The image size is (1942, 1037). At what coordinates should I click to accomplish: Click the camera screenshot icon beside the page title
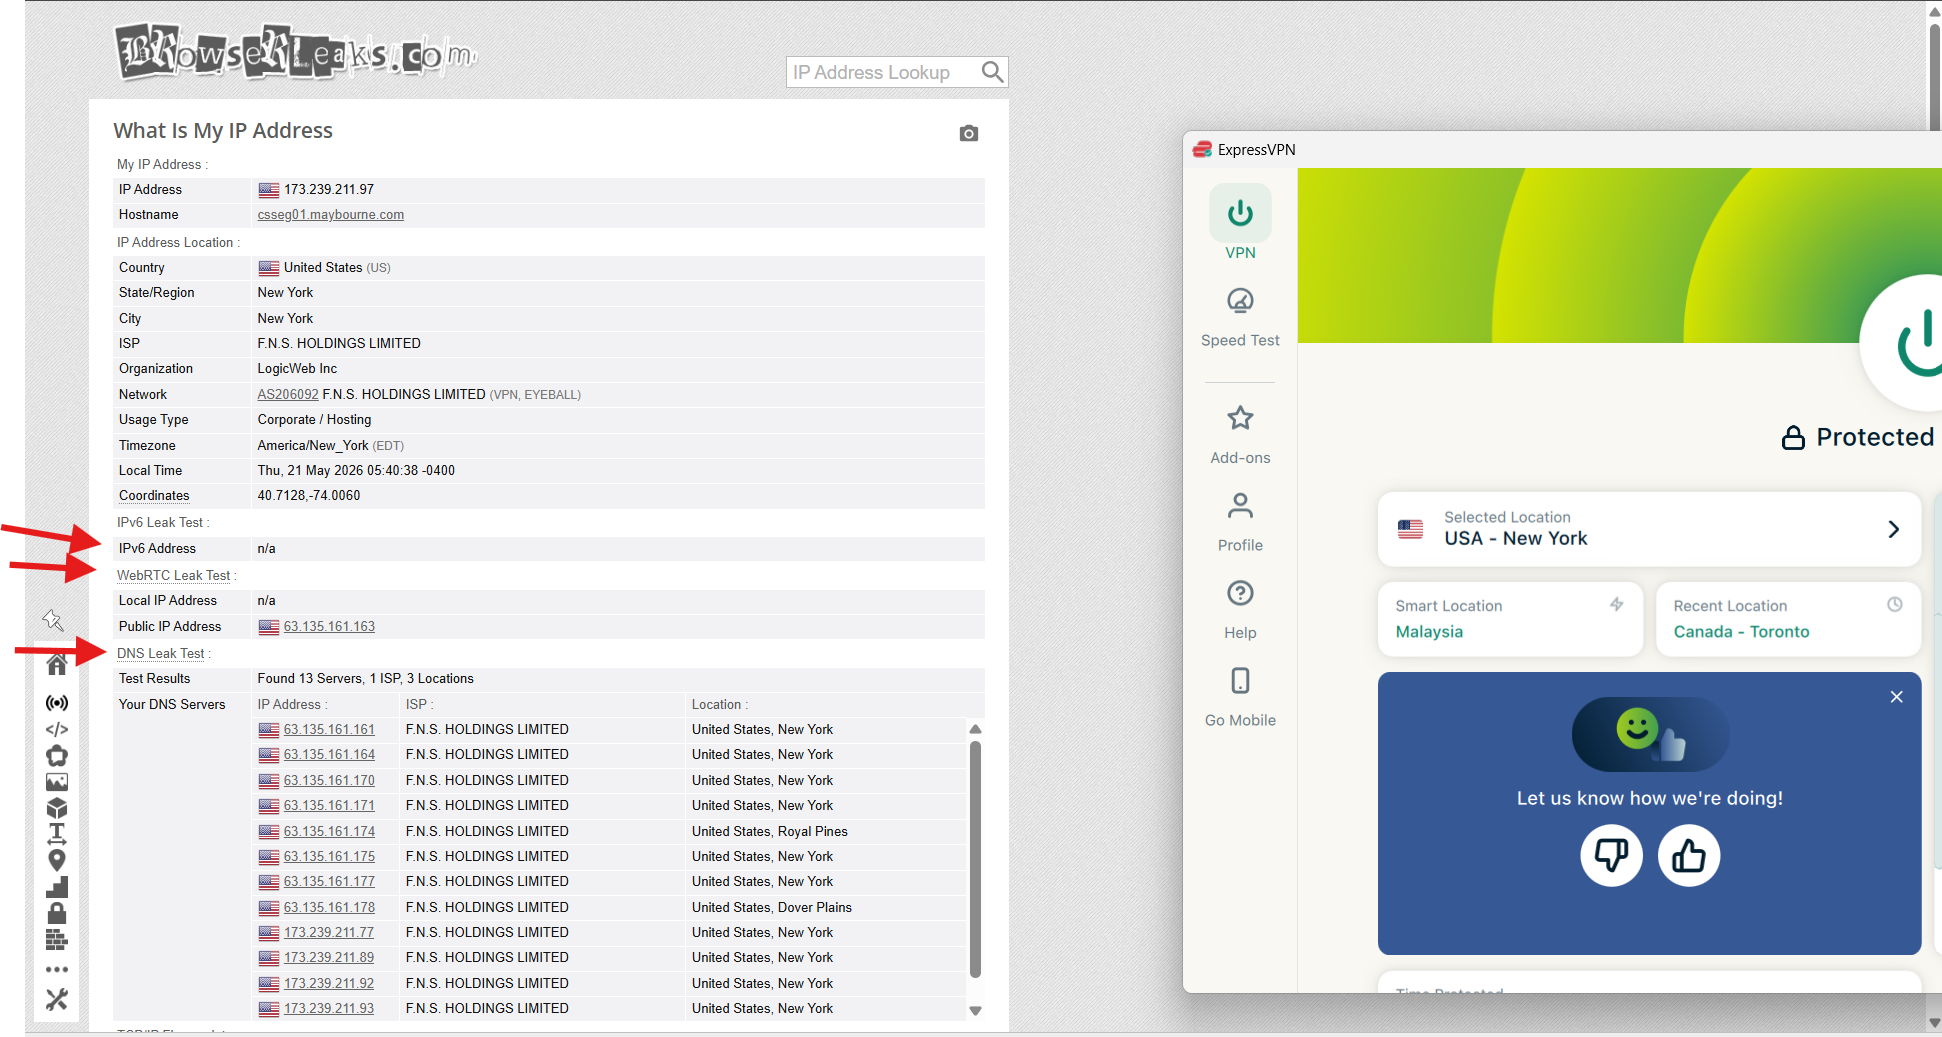(968, 133)
